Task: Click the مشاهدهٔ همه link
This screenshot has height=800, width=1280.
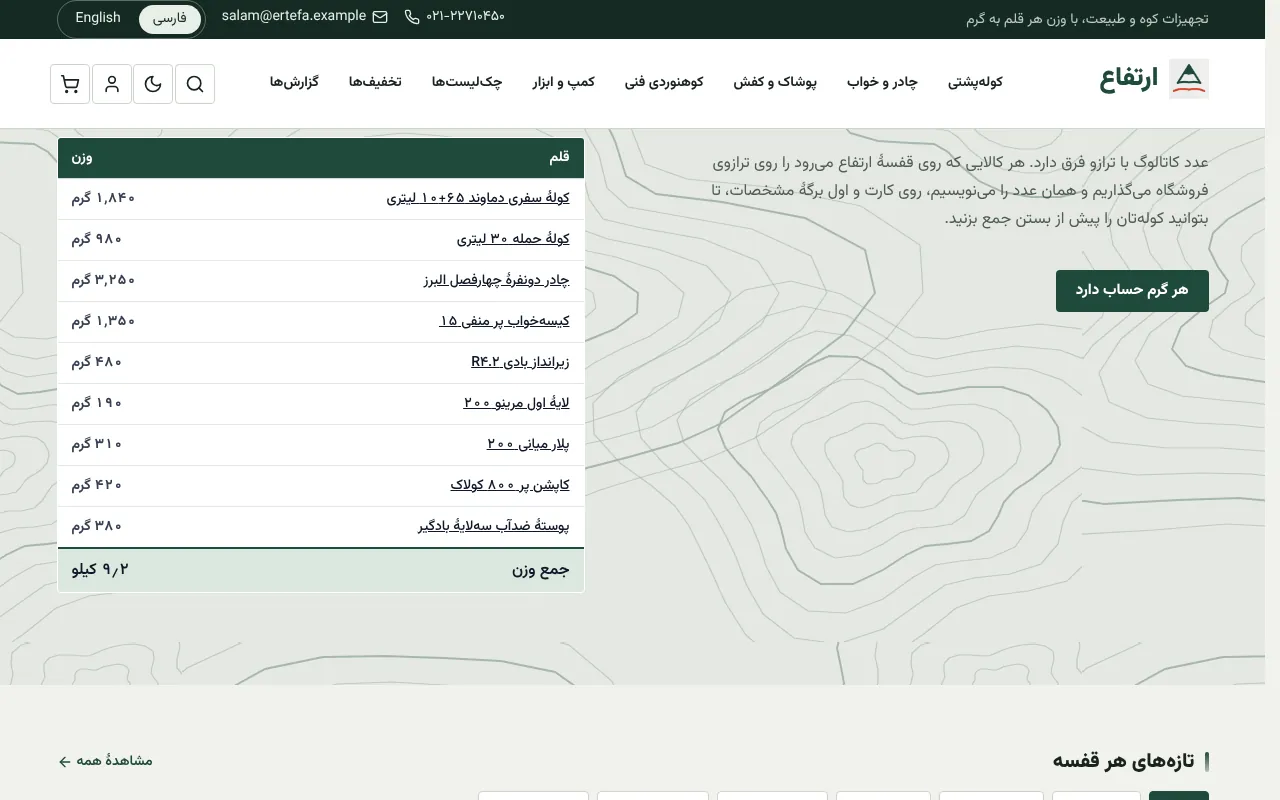Action: click(106, 761)
